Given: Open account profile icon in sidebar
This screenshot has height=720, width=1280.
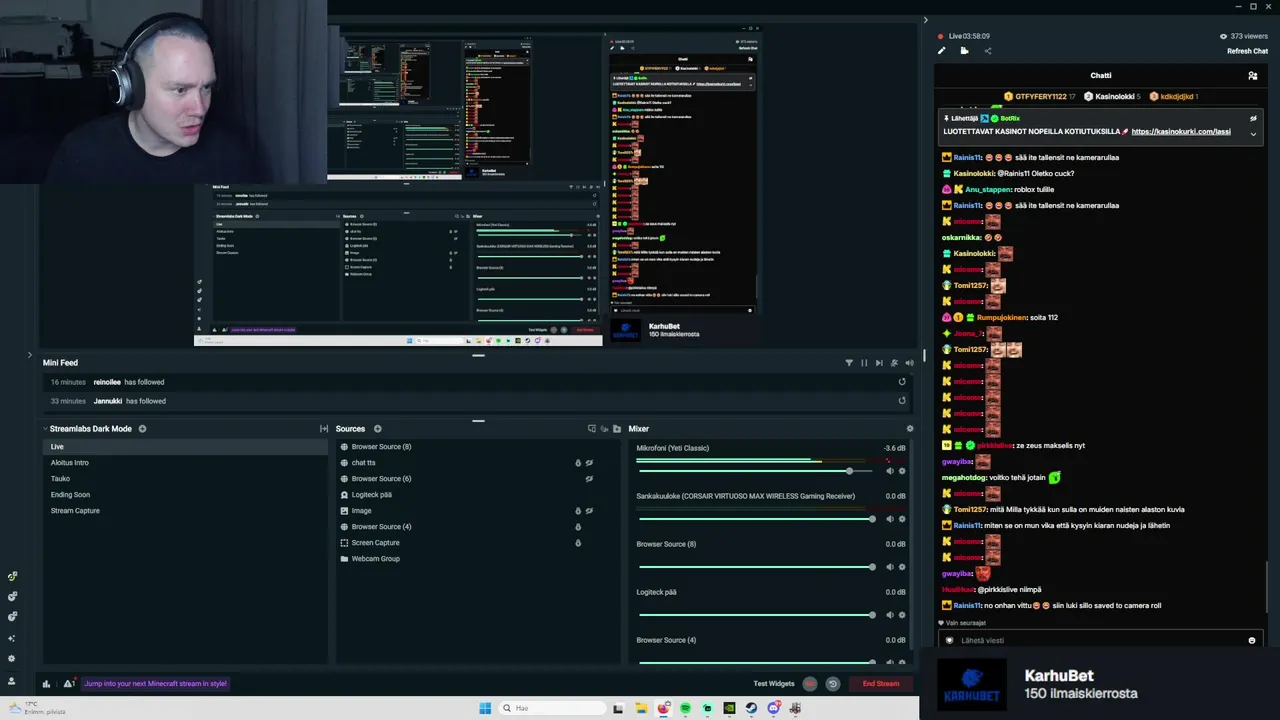Looking at the screenshot, I should tap(12, 681).
